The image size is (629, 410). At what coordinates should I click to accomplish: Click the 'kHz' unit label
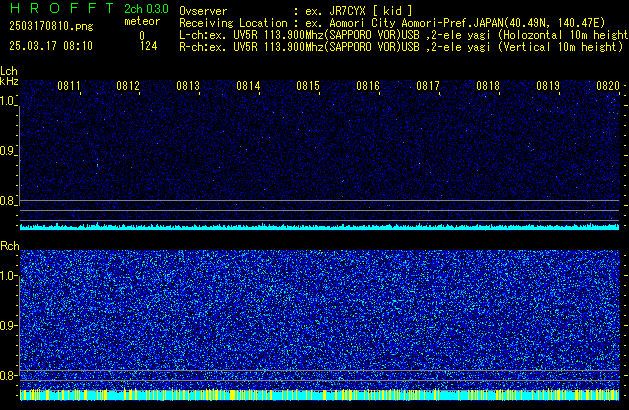pyautogui.click(x=9, y=81)
